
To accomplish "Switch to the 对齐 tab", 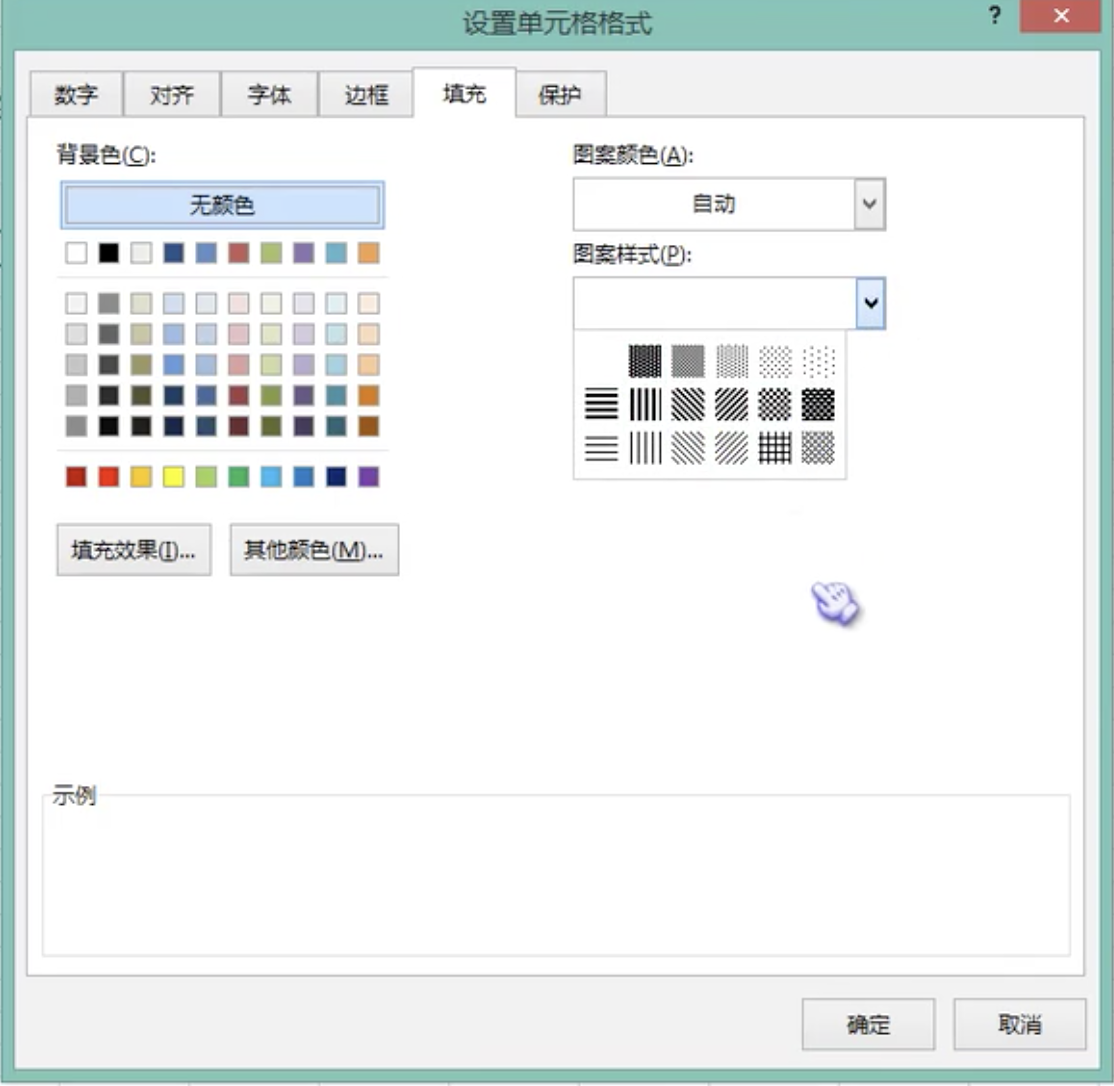I will 171,94.
